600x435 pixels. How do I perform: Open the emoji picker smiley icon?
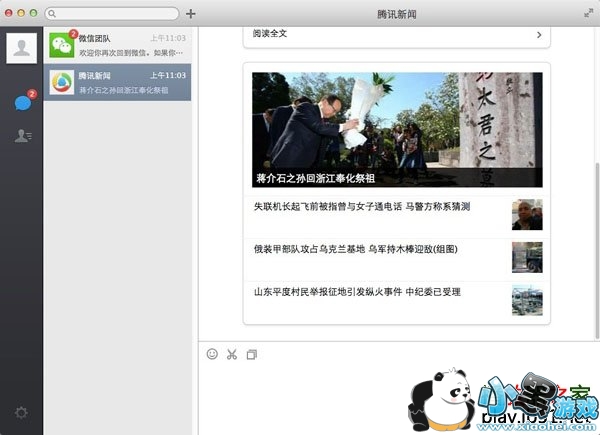[x=212, y=354]
